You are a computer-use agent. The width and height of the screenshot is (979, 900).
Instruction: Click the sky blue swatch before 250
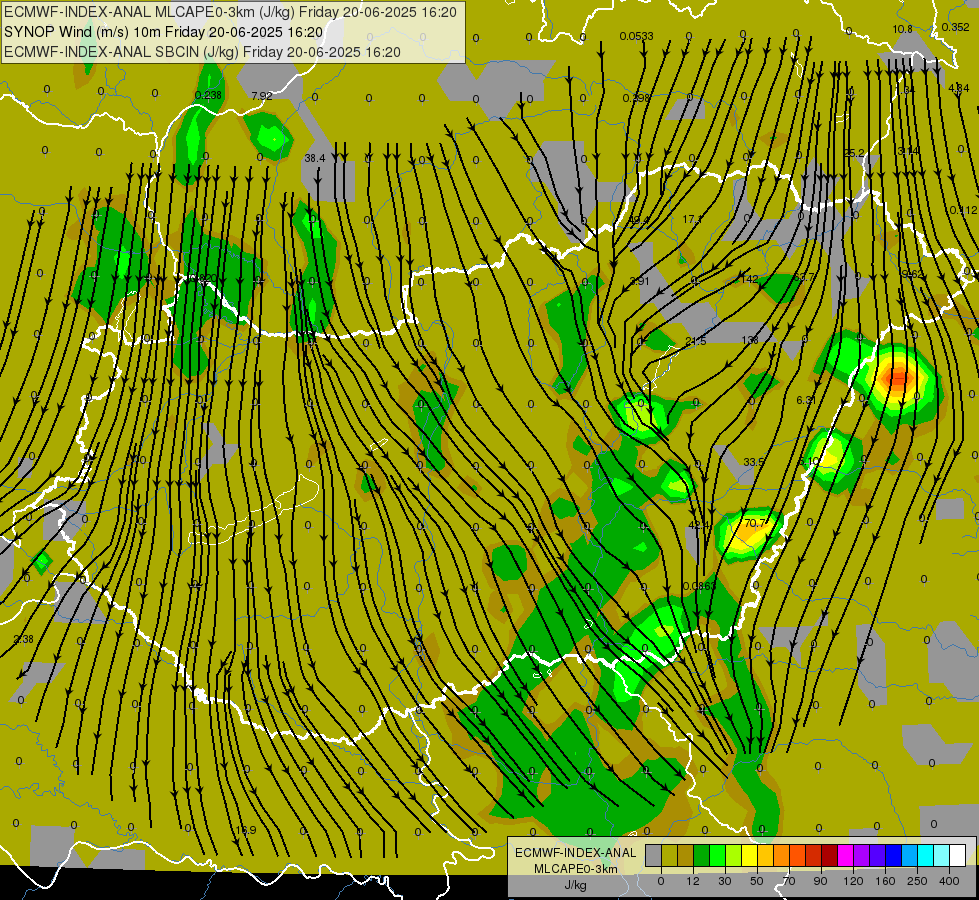910,855
